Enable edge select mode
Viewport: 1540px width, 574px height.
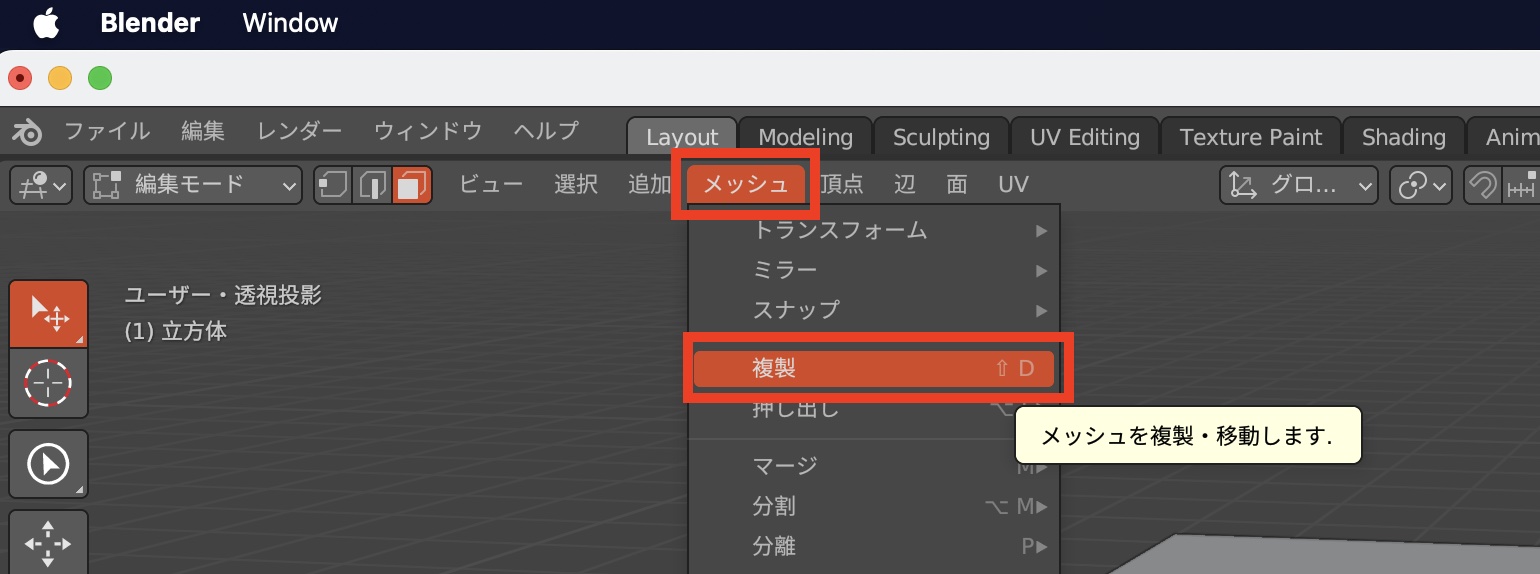coord(372,185)
